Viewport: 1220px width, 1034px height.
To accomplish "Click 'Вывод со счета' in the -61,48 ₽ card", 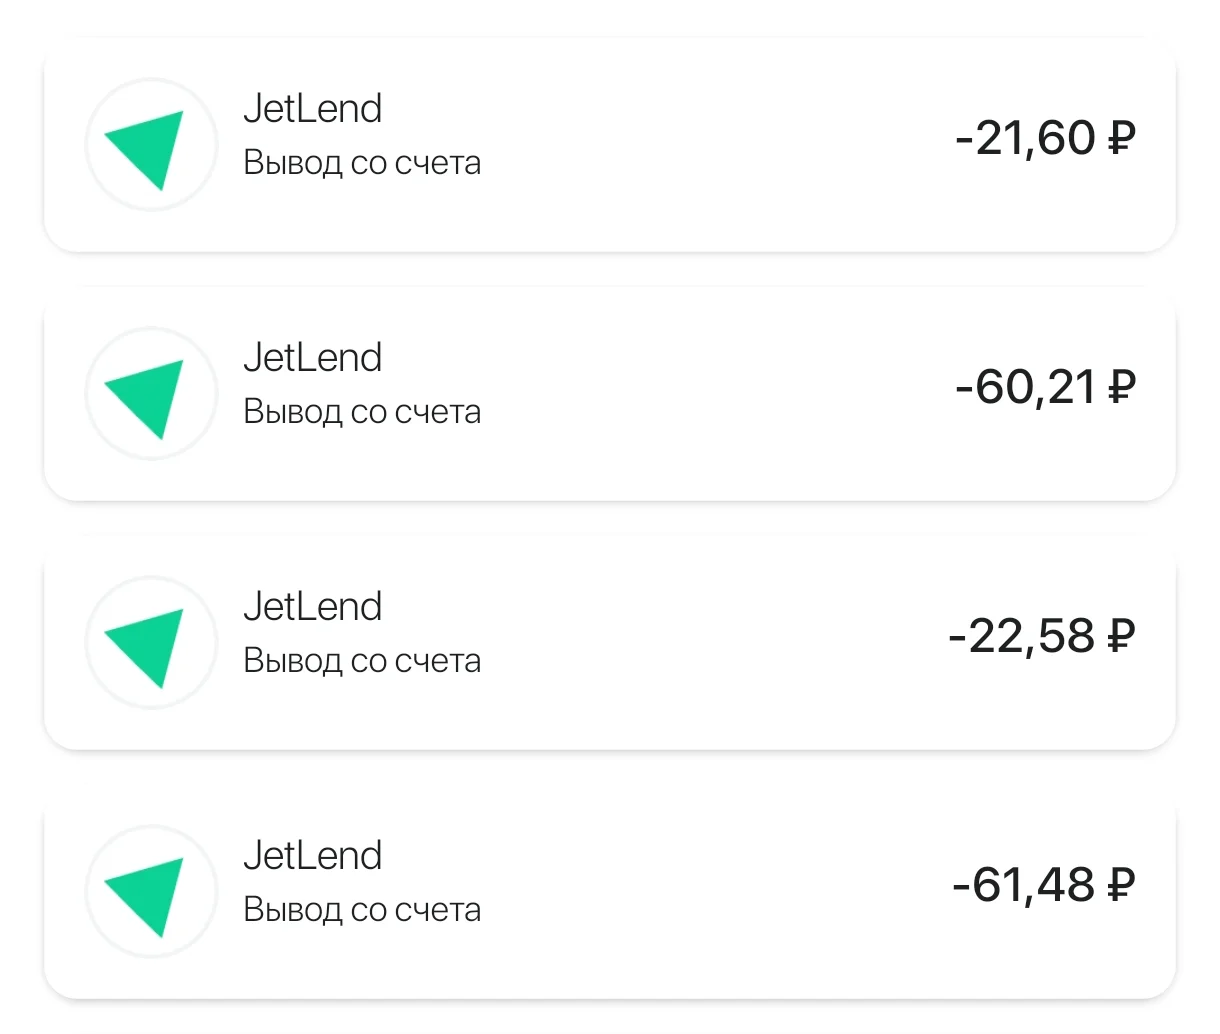I will point(362,910).
